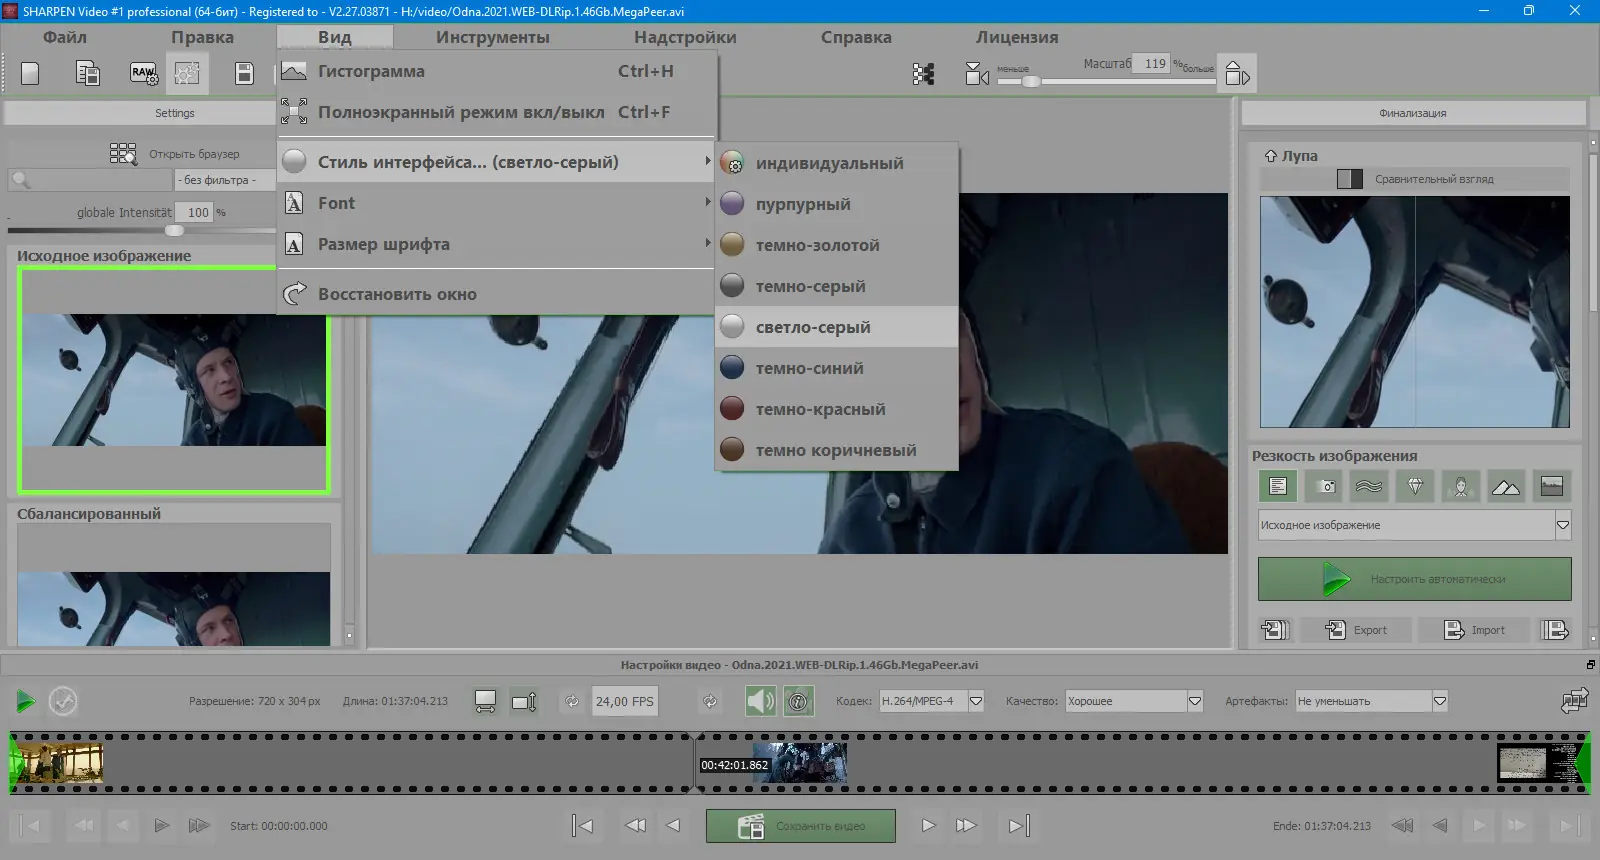This screenshot has width=1600, height=860.
Task: Toggle the audio speaker button
Action: click(x=761, y=701)
